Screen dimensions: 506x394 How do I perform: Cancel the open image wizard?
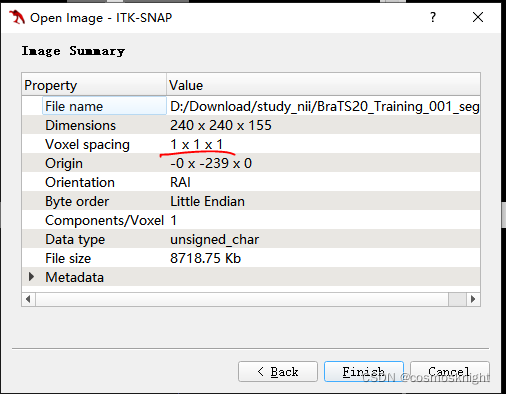450,371
